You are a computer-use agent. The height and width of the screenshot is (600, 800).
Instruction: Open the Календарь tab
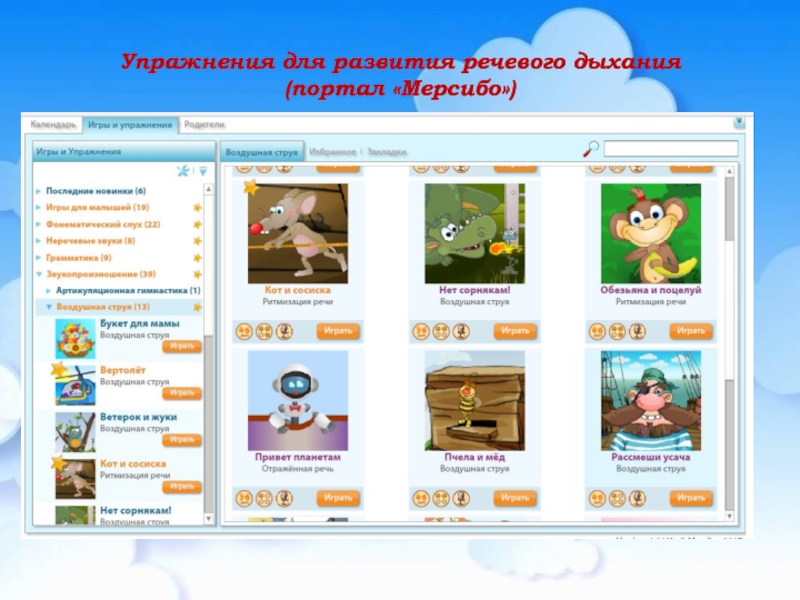point(53,124)
